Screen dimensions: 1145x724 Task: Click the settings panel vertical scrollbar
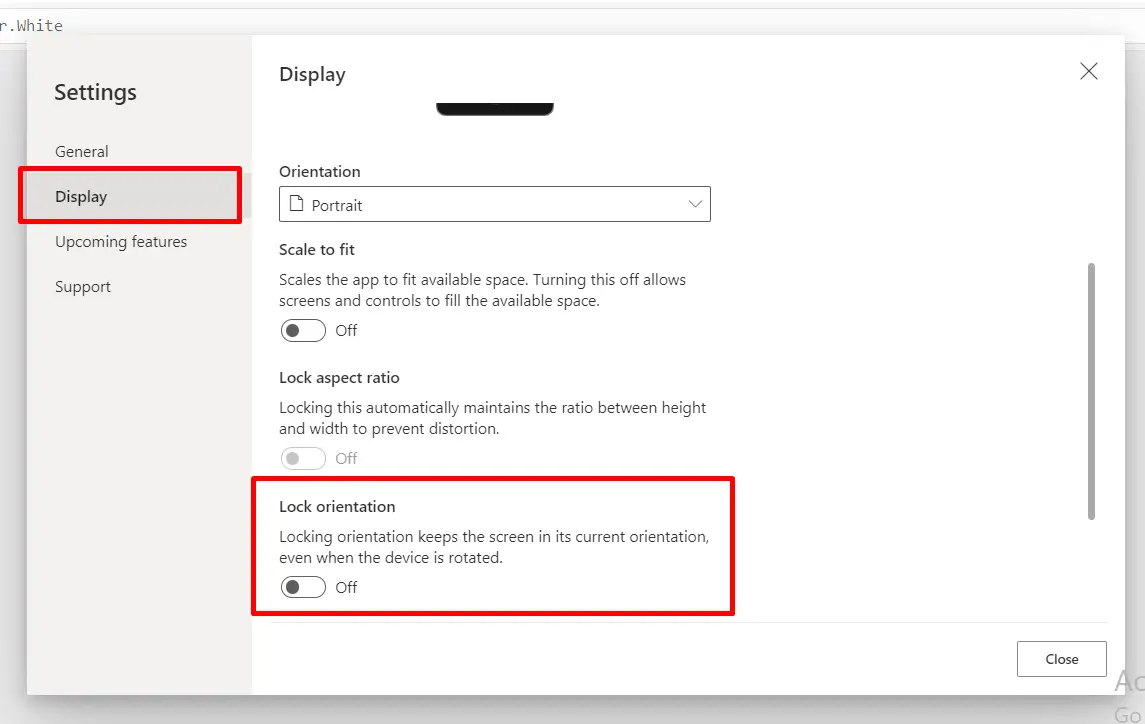[1091, 391]
